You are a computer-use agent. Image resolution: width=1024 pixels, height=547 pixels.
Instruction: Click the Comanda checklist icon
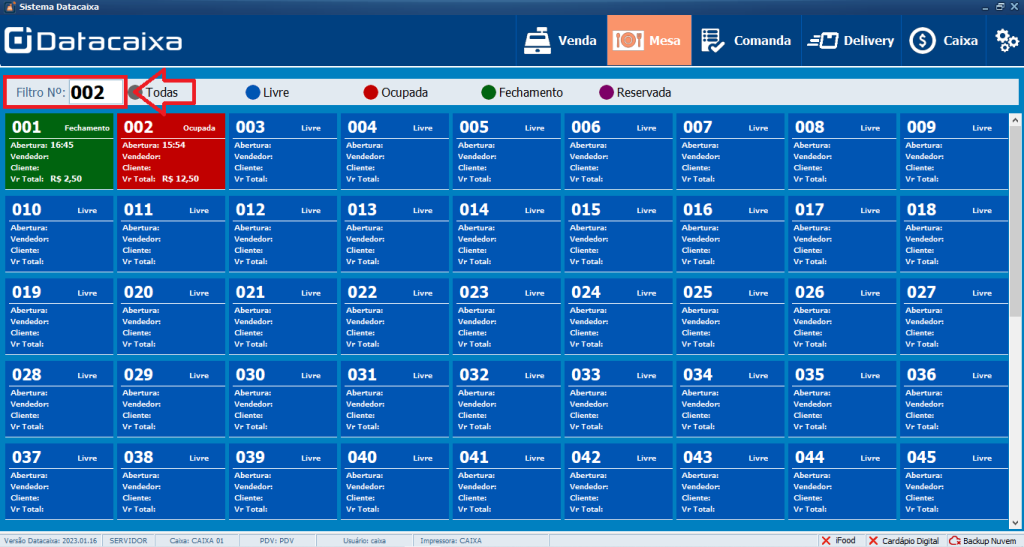point(713,41)
